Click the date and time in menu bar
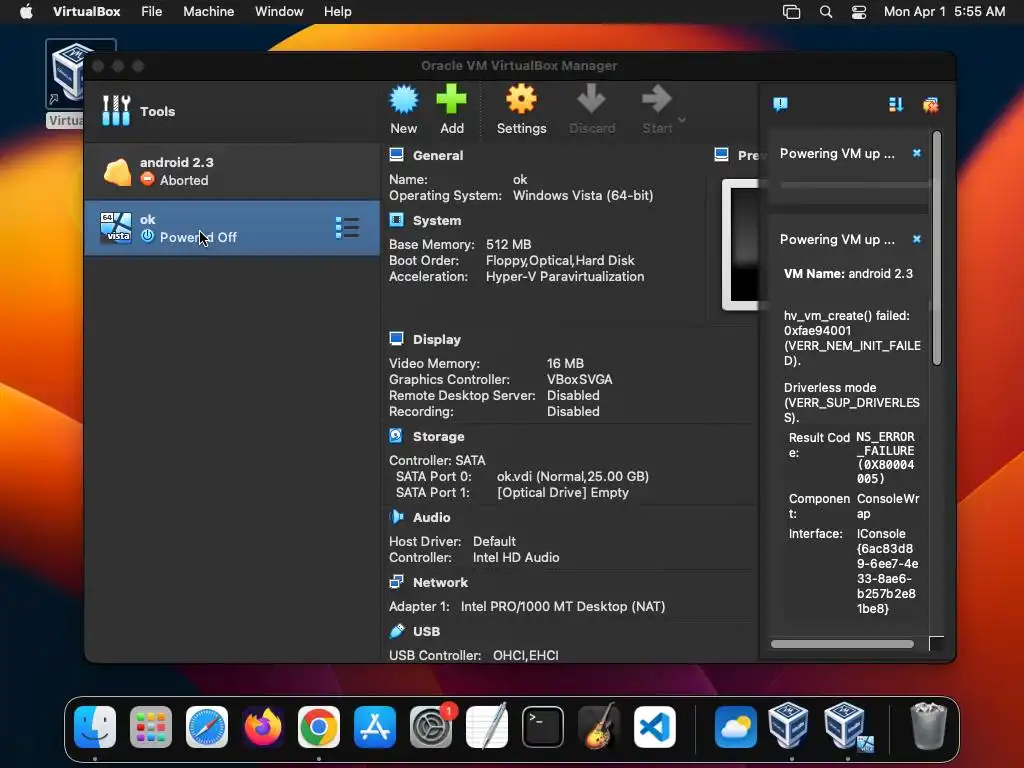This screenshot has height=768, width=1024. tap(944, 11)
